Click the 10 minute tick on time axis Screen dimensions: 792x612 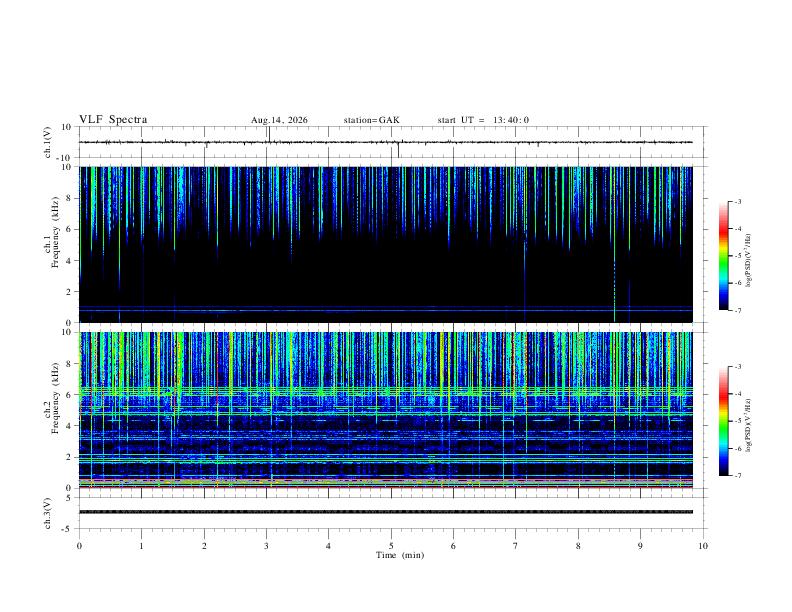[x=703, y=546]
